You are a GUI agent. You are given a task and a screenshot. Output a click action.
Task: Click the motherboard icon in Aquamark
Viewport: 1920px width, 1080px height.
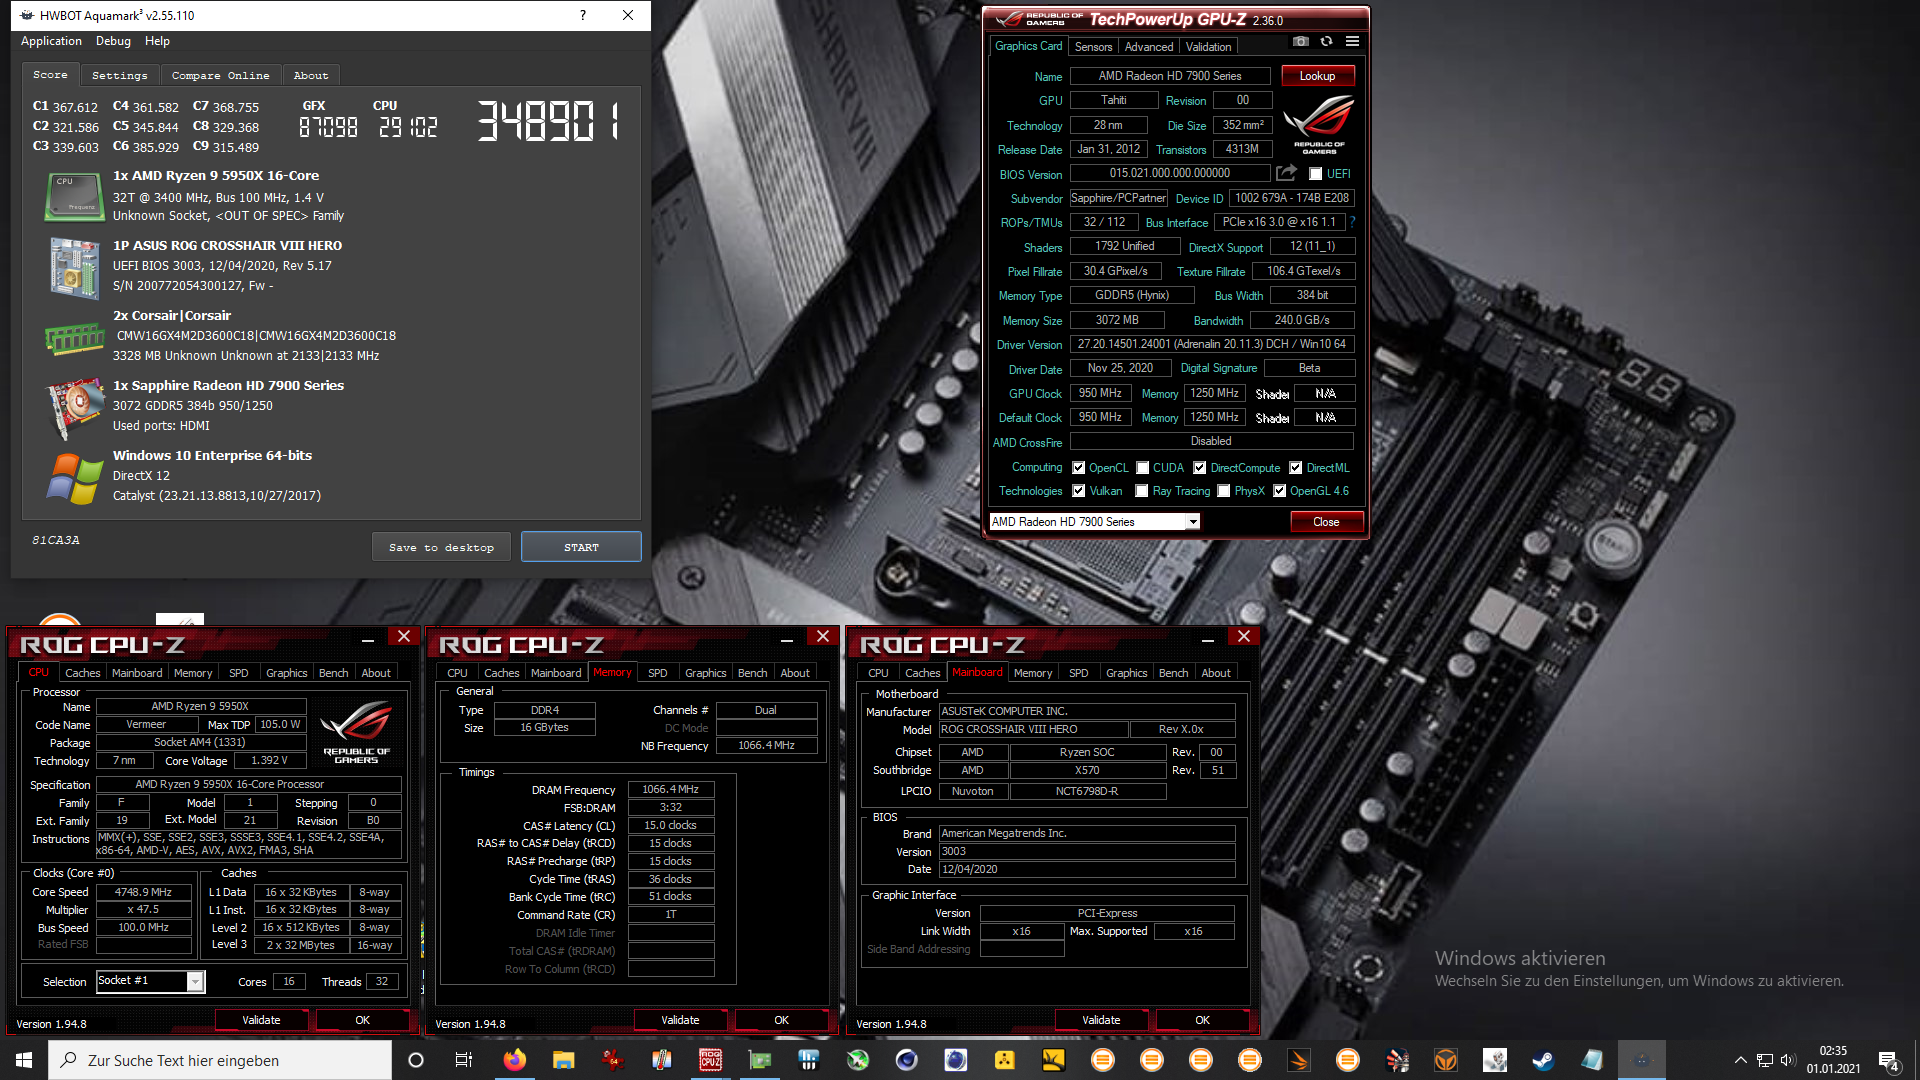pyautogui.click(x=74, y=267)
